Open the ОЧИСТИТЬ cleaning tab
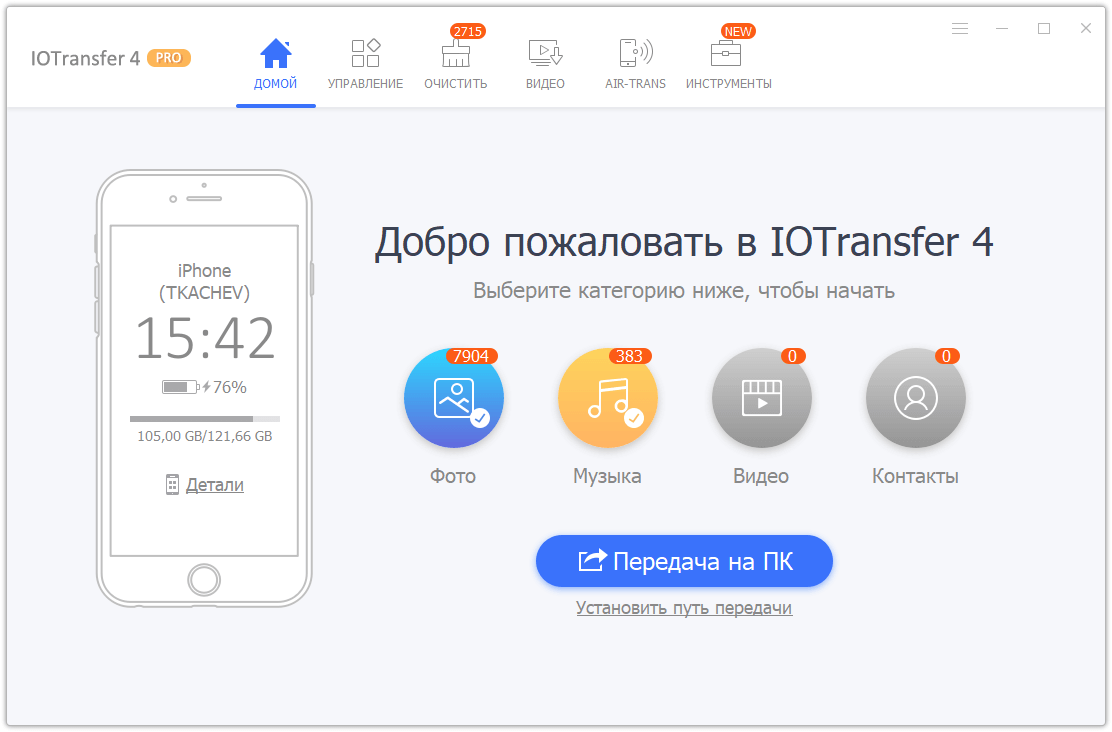 click(x=455, y=65)
